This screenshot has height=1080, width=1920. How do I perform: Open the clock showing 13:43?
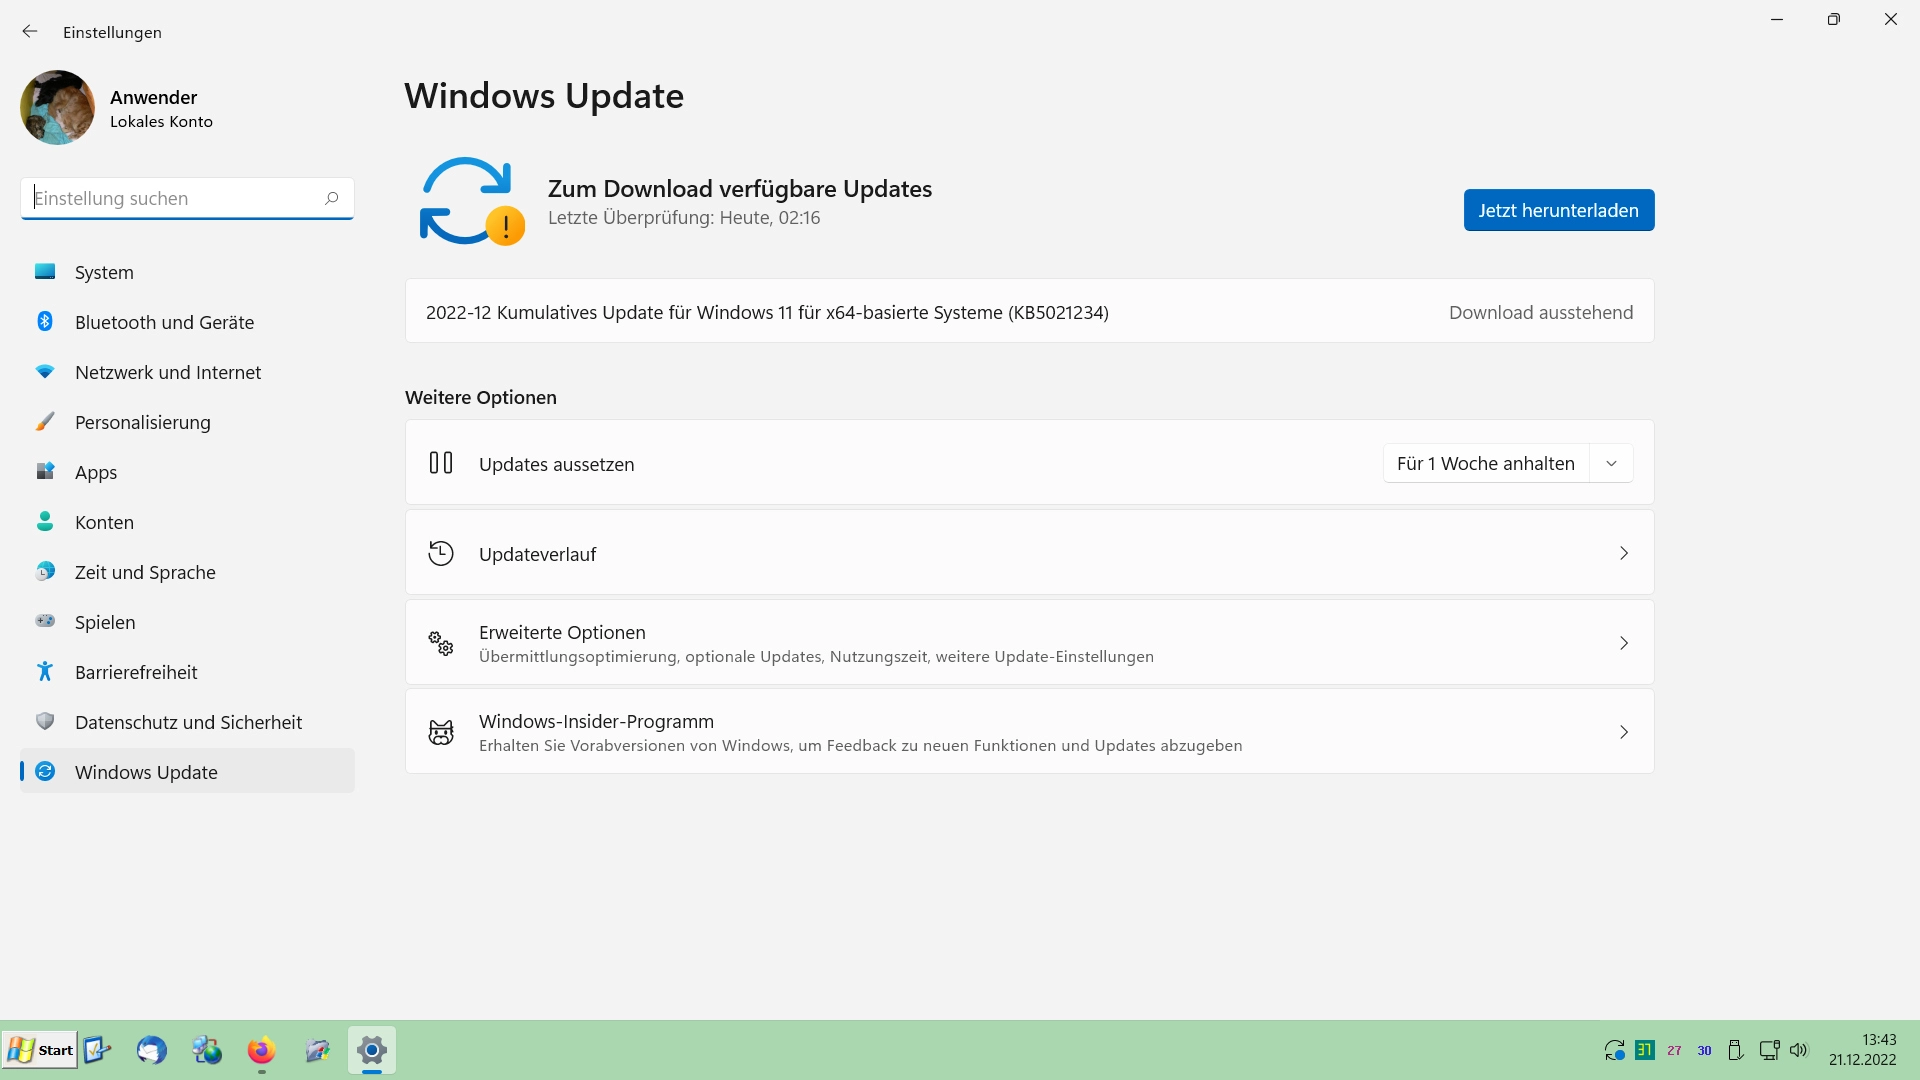tap(1863, 1050)
